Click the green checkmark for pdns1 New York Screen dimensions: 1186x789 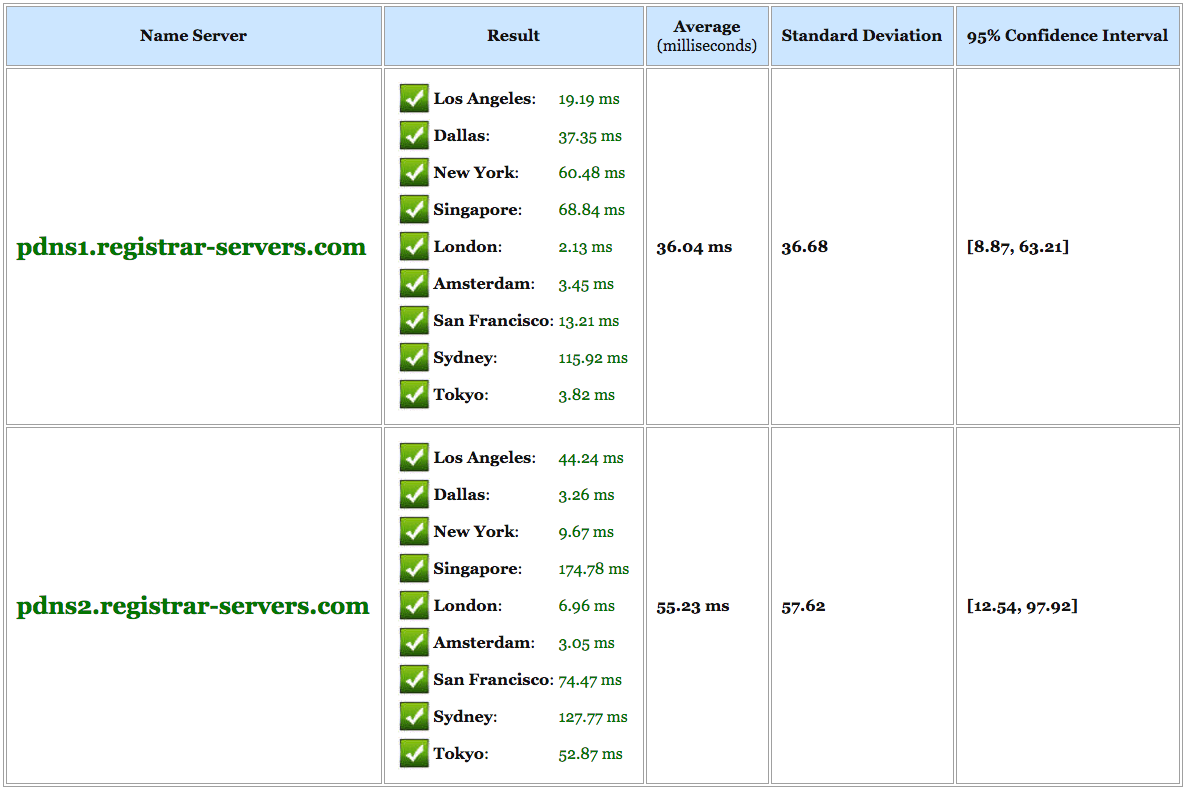coord(414,172)
